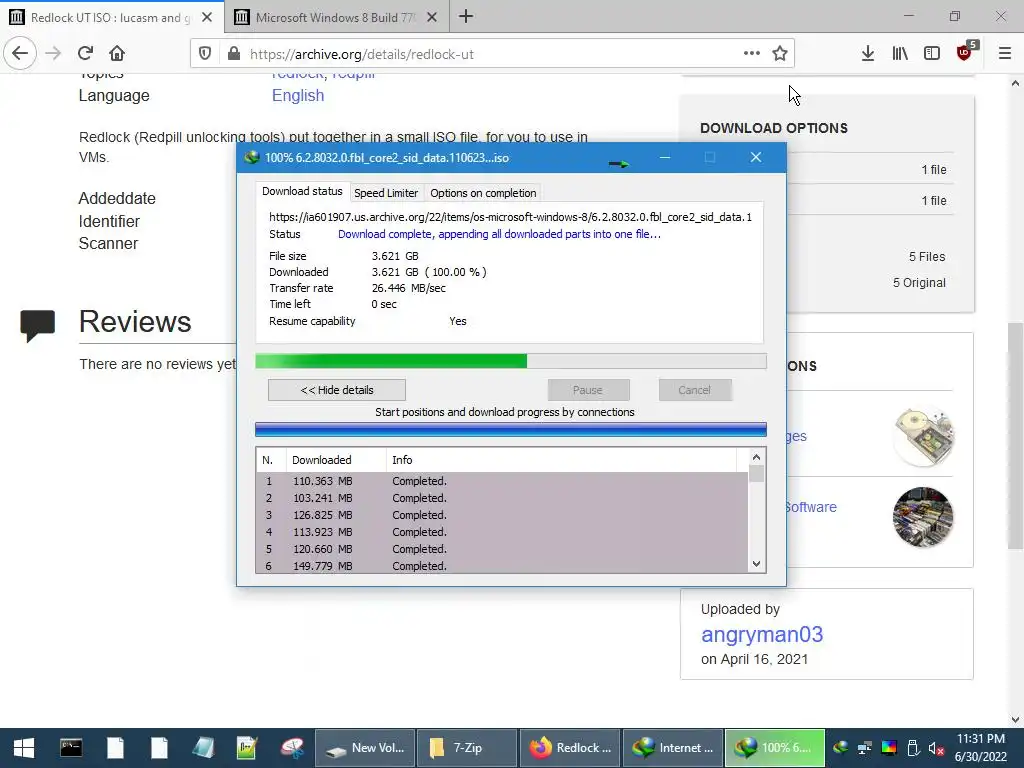This screenshot has height=768, width=1024.
Task: Click the Software collection link
Action: coord(810,507)
